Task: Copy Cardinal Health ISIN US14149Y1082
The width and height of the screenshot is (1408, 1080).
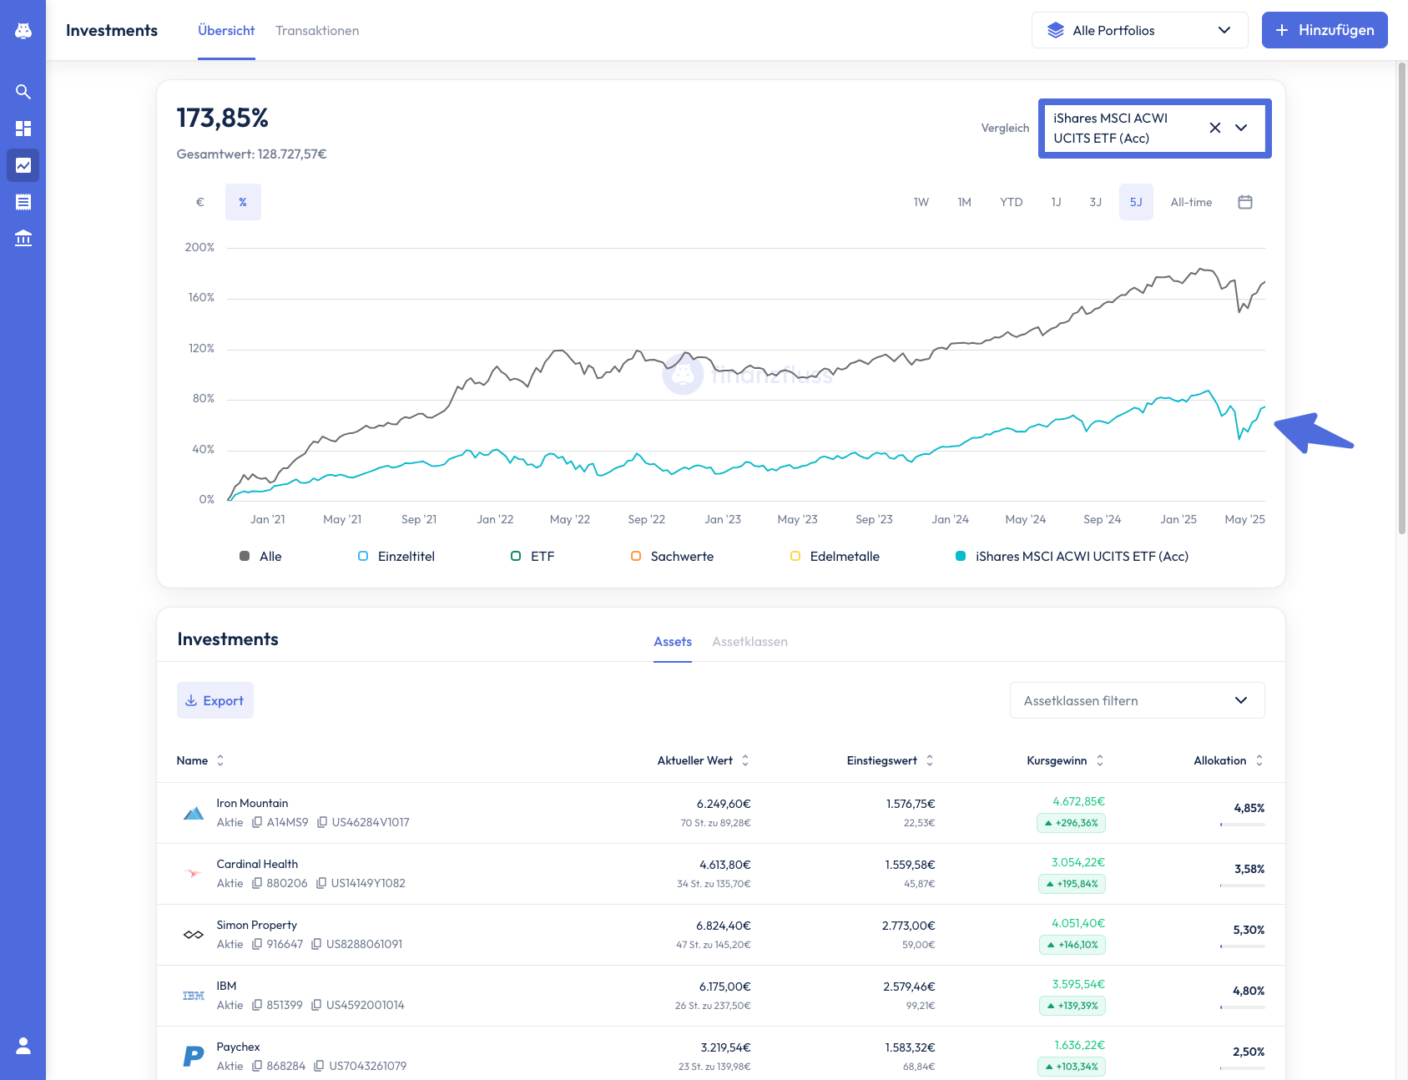Action: pyautogui.click(x=321, y=883)
